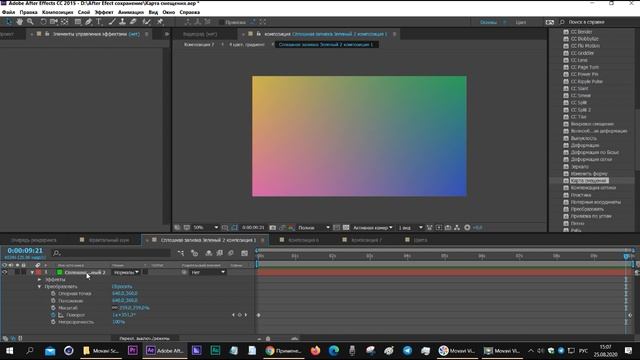
Task: Switch to the Effect Controls panel tab
Action: 96,34
